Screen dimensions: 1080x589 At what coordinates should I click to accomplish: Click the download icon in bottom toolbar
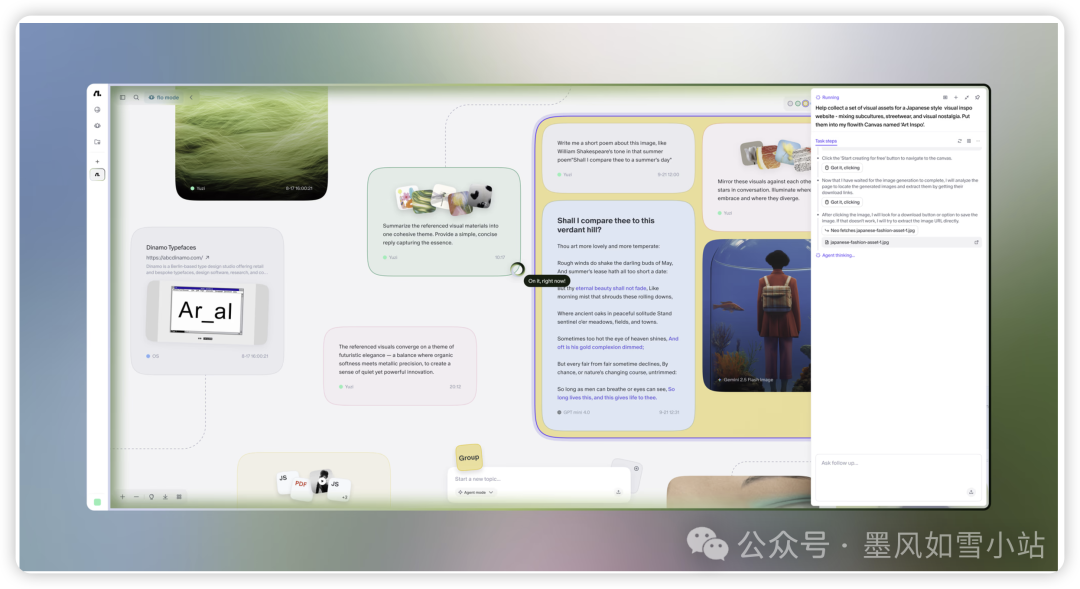click(x=165, y=497)
